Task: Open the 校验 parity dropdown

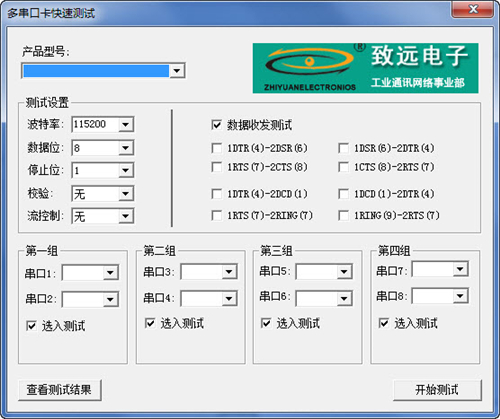Action: click(103, 193)
